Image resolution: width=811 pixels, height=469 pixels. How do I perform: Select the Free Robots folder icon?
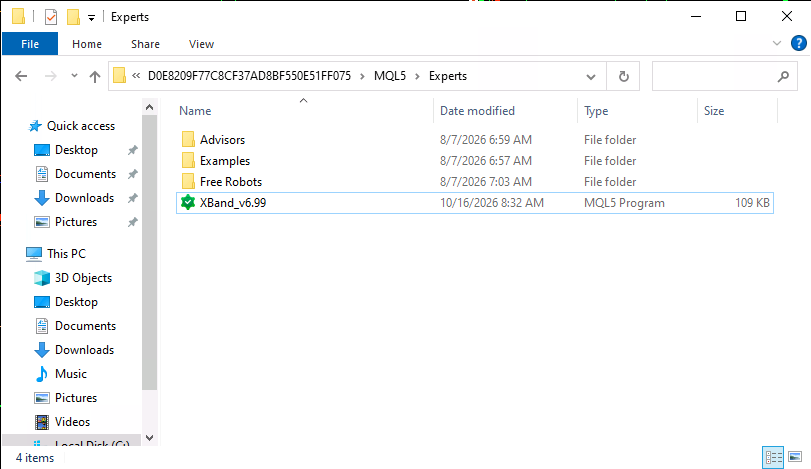[x=188, y=181]
